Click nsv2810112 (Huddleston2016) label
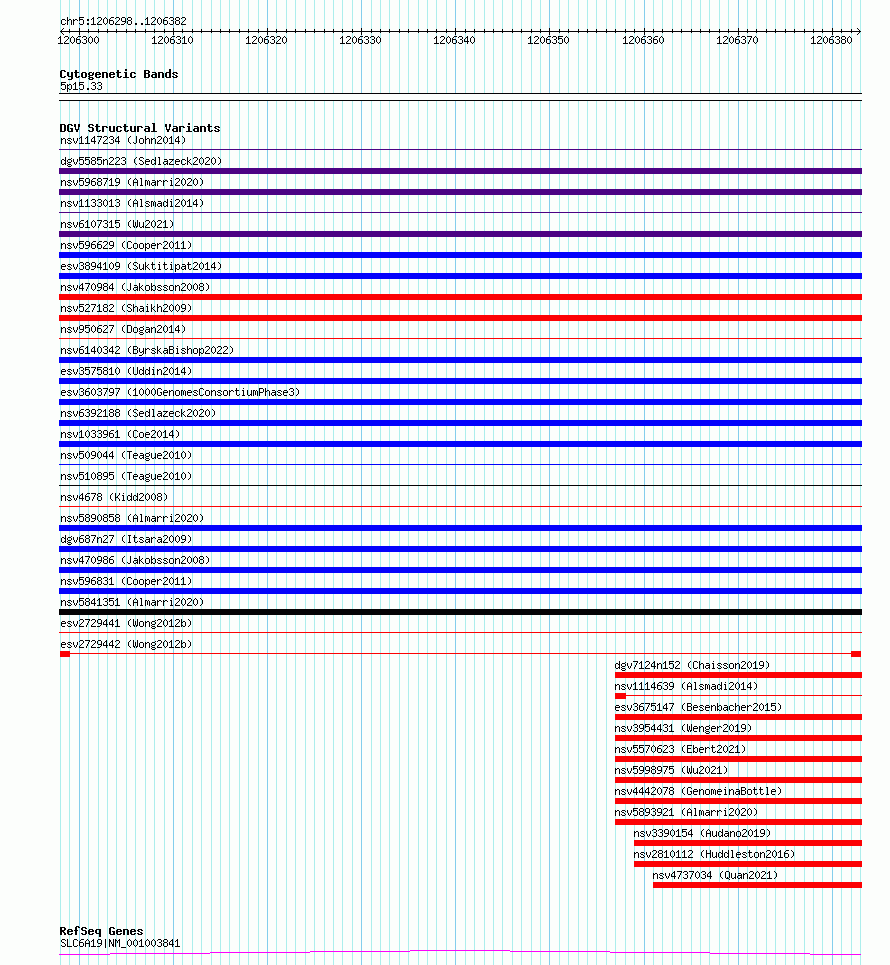 click(x=715, y=854)
